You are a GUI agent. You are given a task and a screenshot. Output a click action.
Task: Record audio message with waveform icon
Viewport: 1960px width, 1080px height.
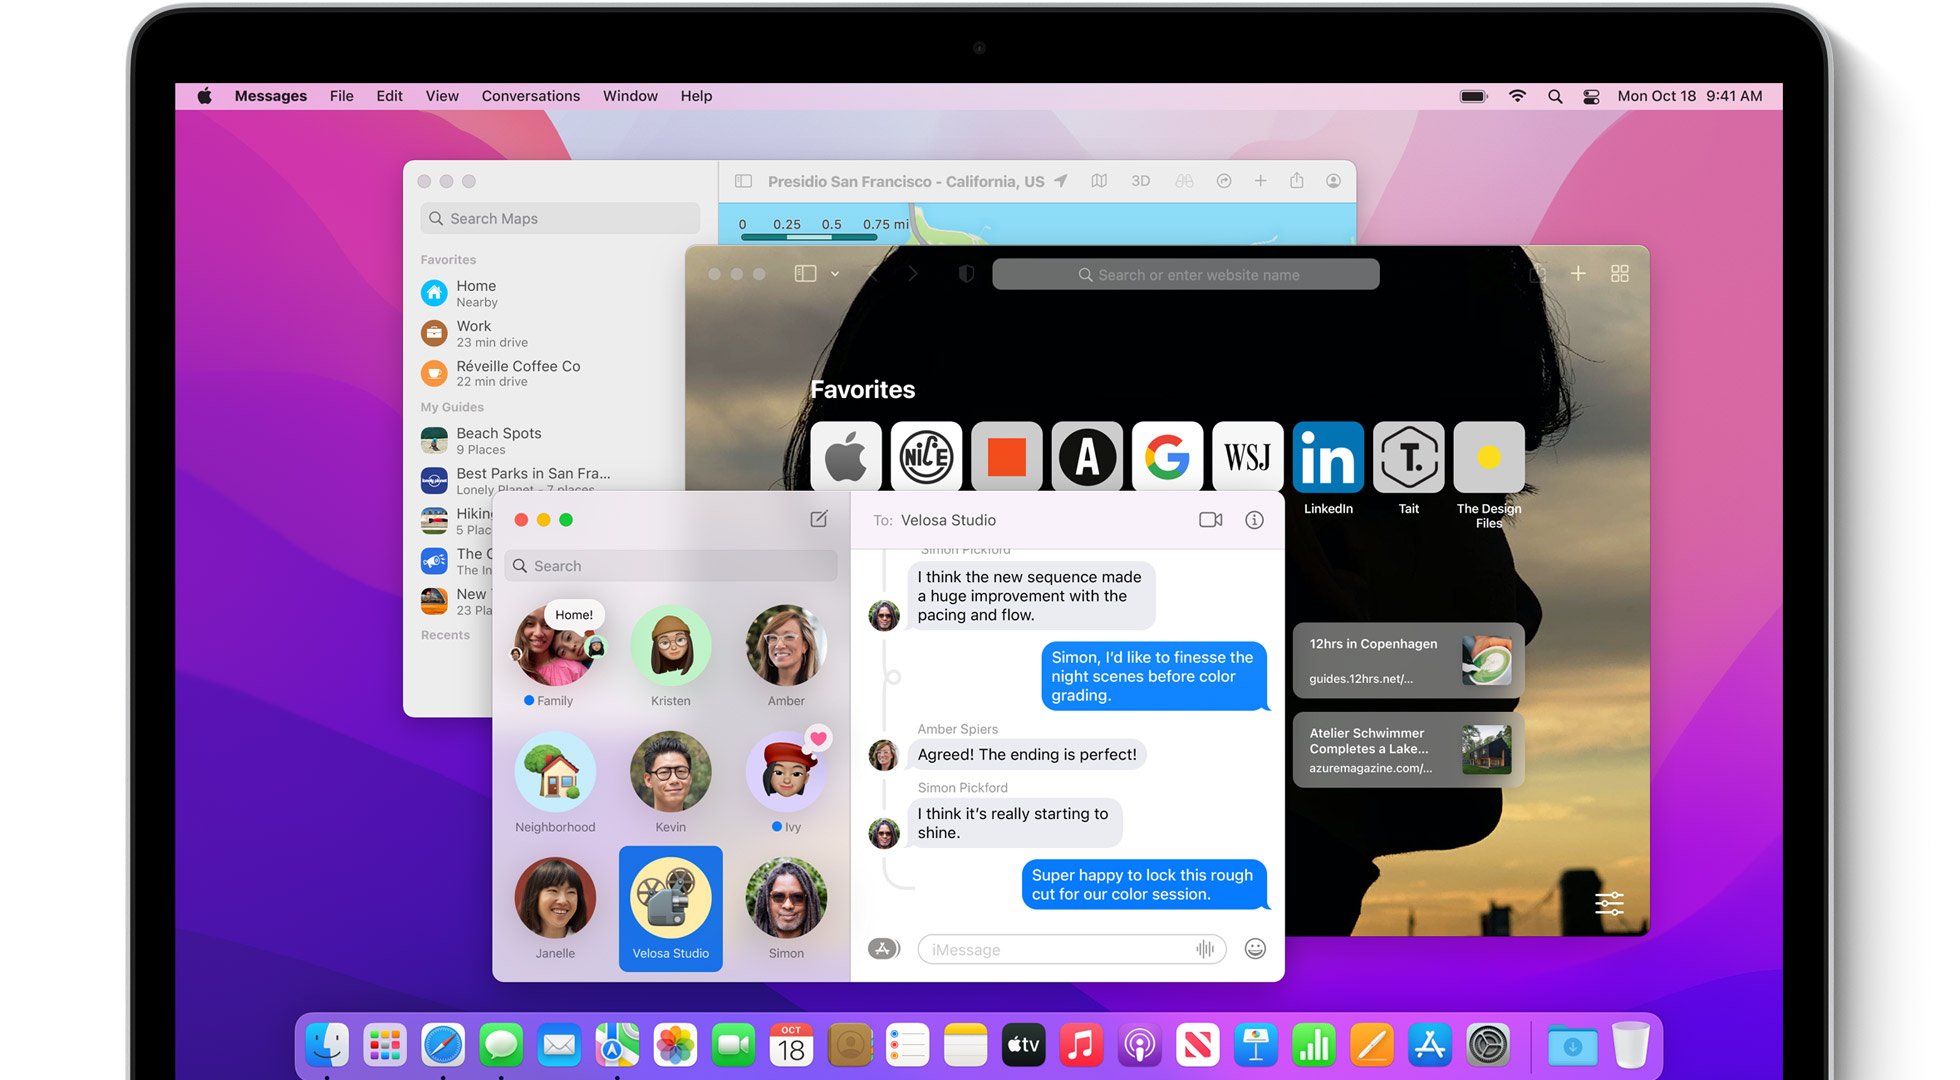(1205, 949)
